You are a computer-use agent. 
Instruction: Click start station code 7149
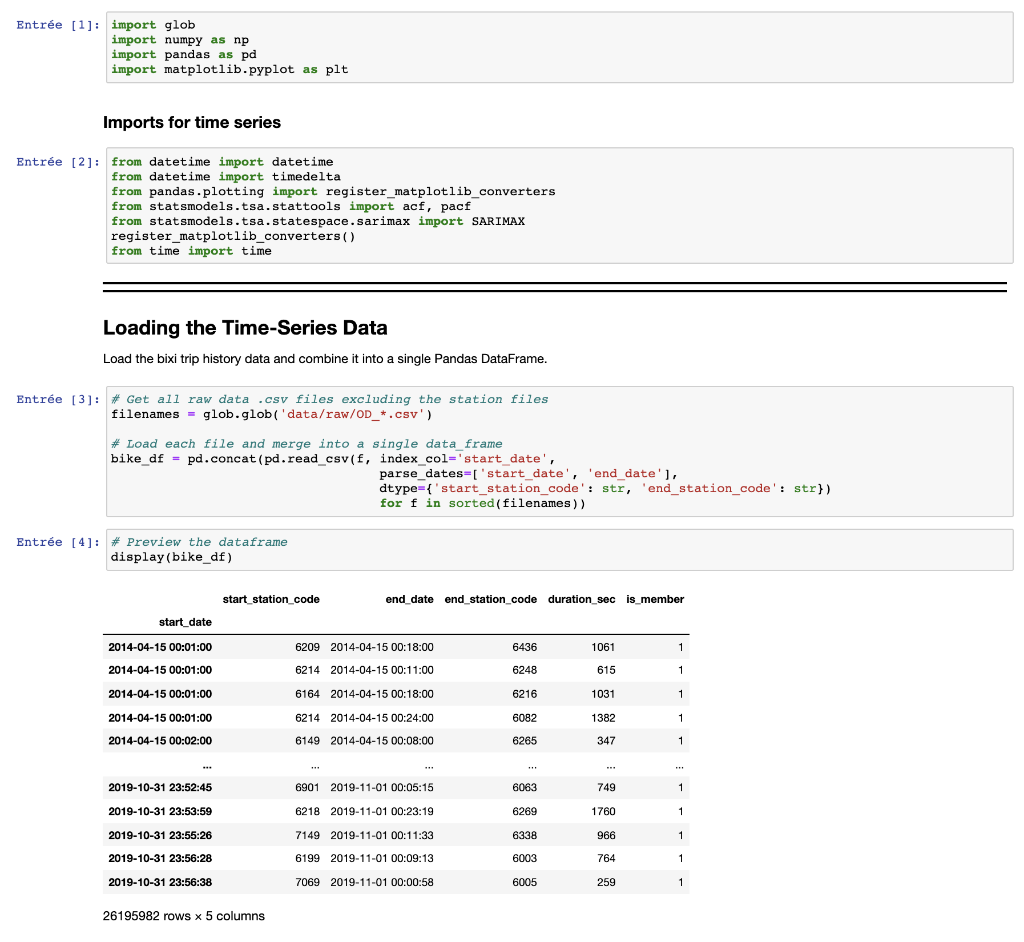pos(308,835)
